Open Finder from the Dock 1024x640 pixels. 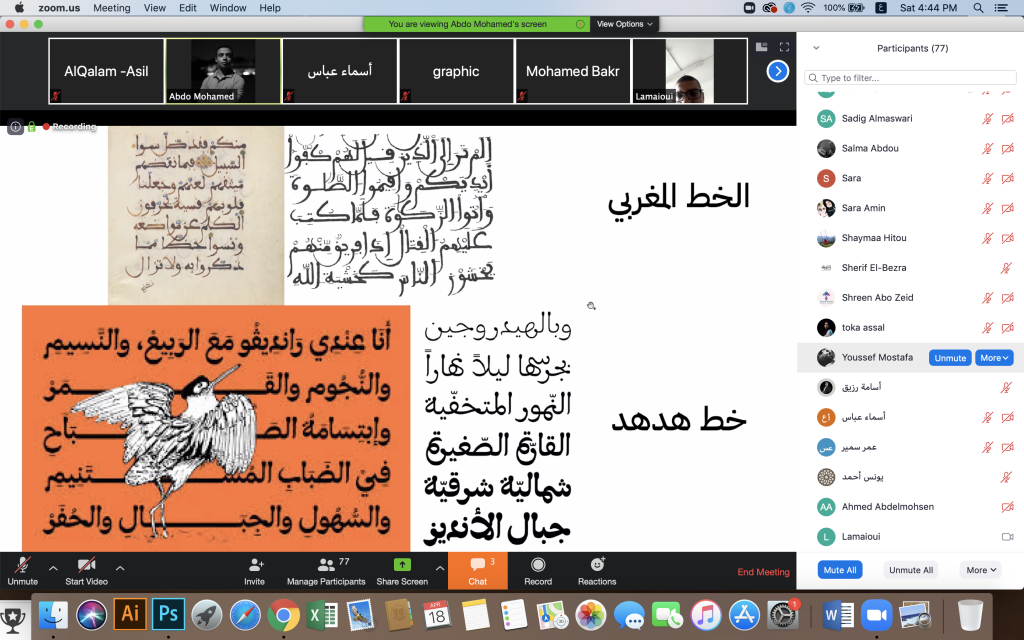point(53,615)
